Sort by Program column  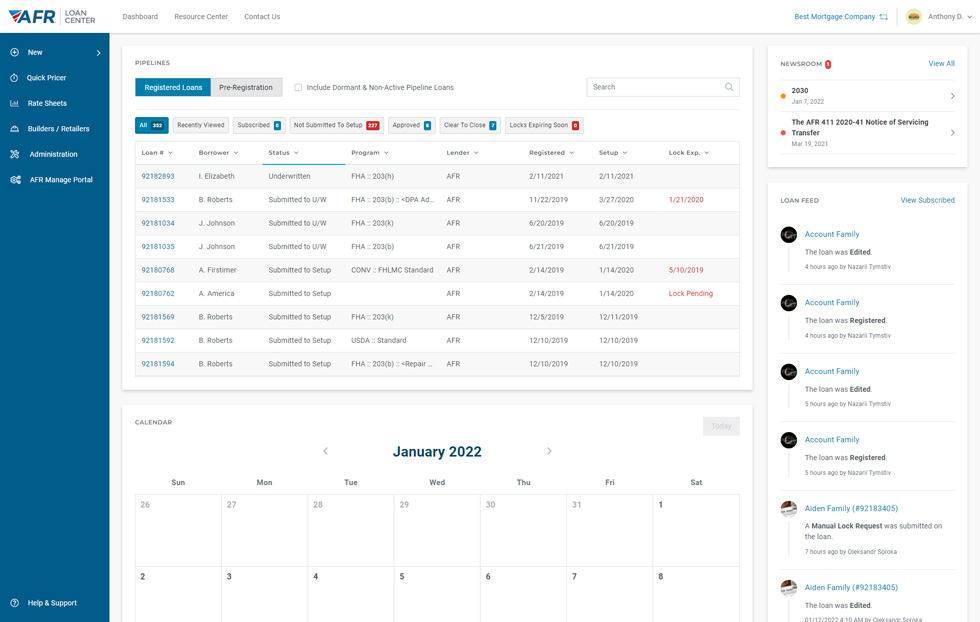(x=370, y=153)
